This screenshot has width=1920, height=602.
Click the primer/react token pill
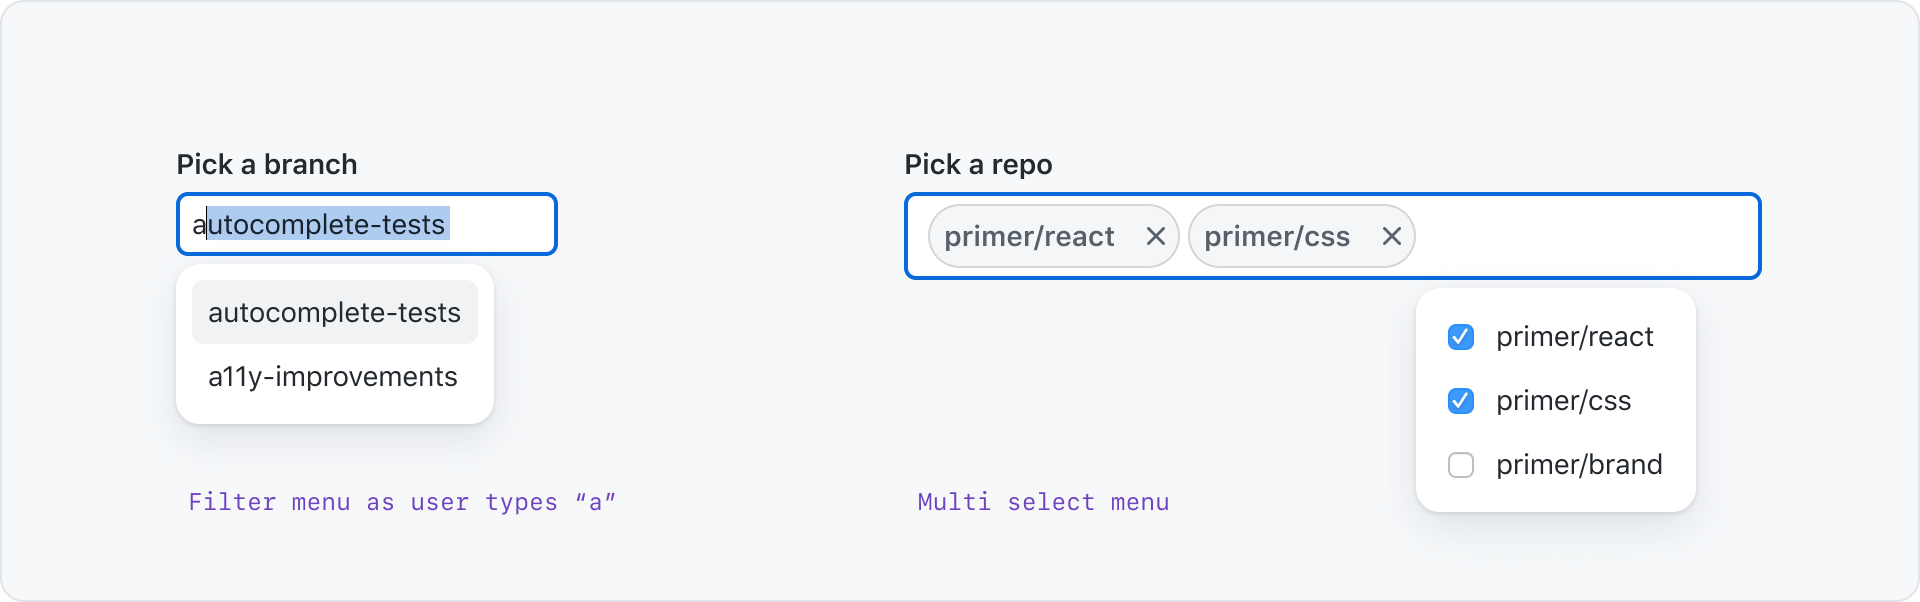1030,237
